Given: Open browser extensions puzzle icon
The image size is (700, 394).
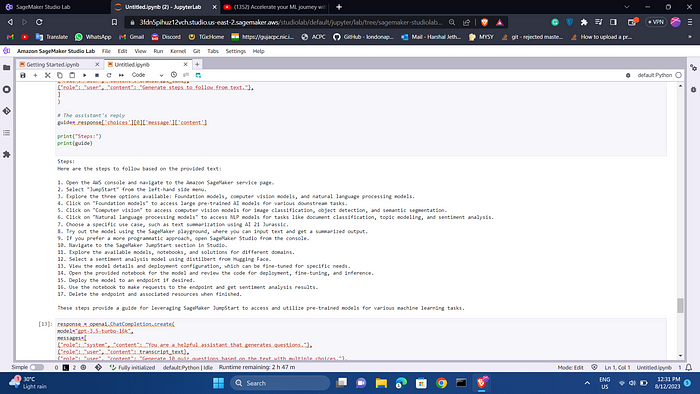Looking at the screenshot, I should tap(584, 22).
